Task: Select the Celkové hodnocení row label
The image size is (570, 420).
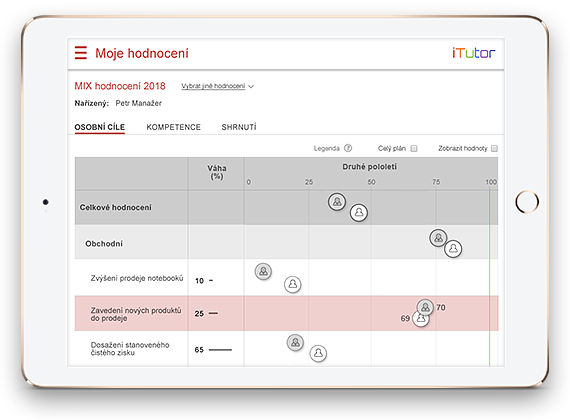Action: pyautogui.click(x=115, y=207)
